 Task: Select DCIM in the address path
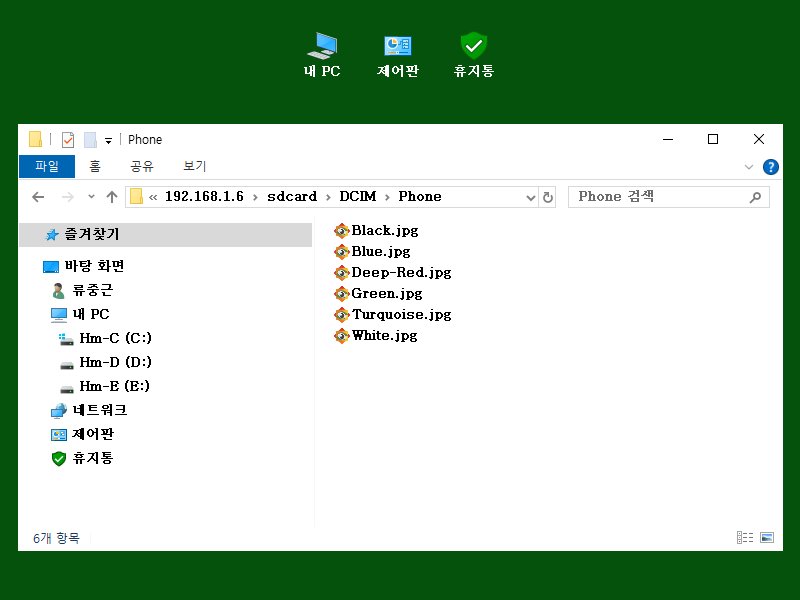[x=358, y=196]
